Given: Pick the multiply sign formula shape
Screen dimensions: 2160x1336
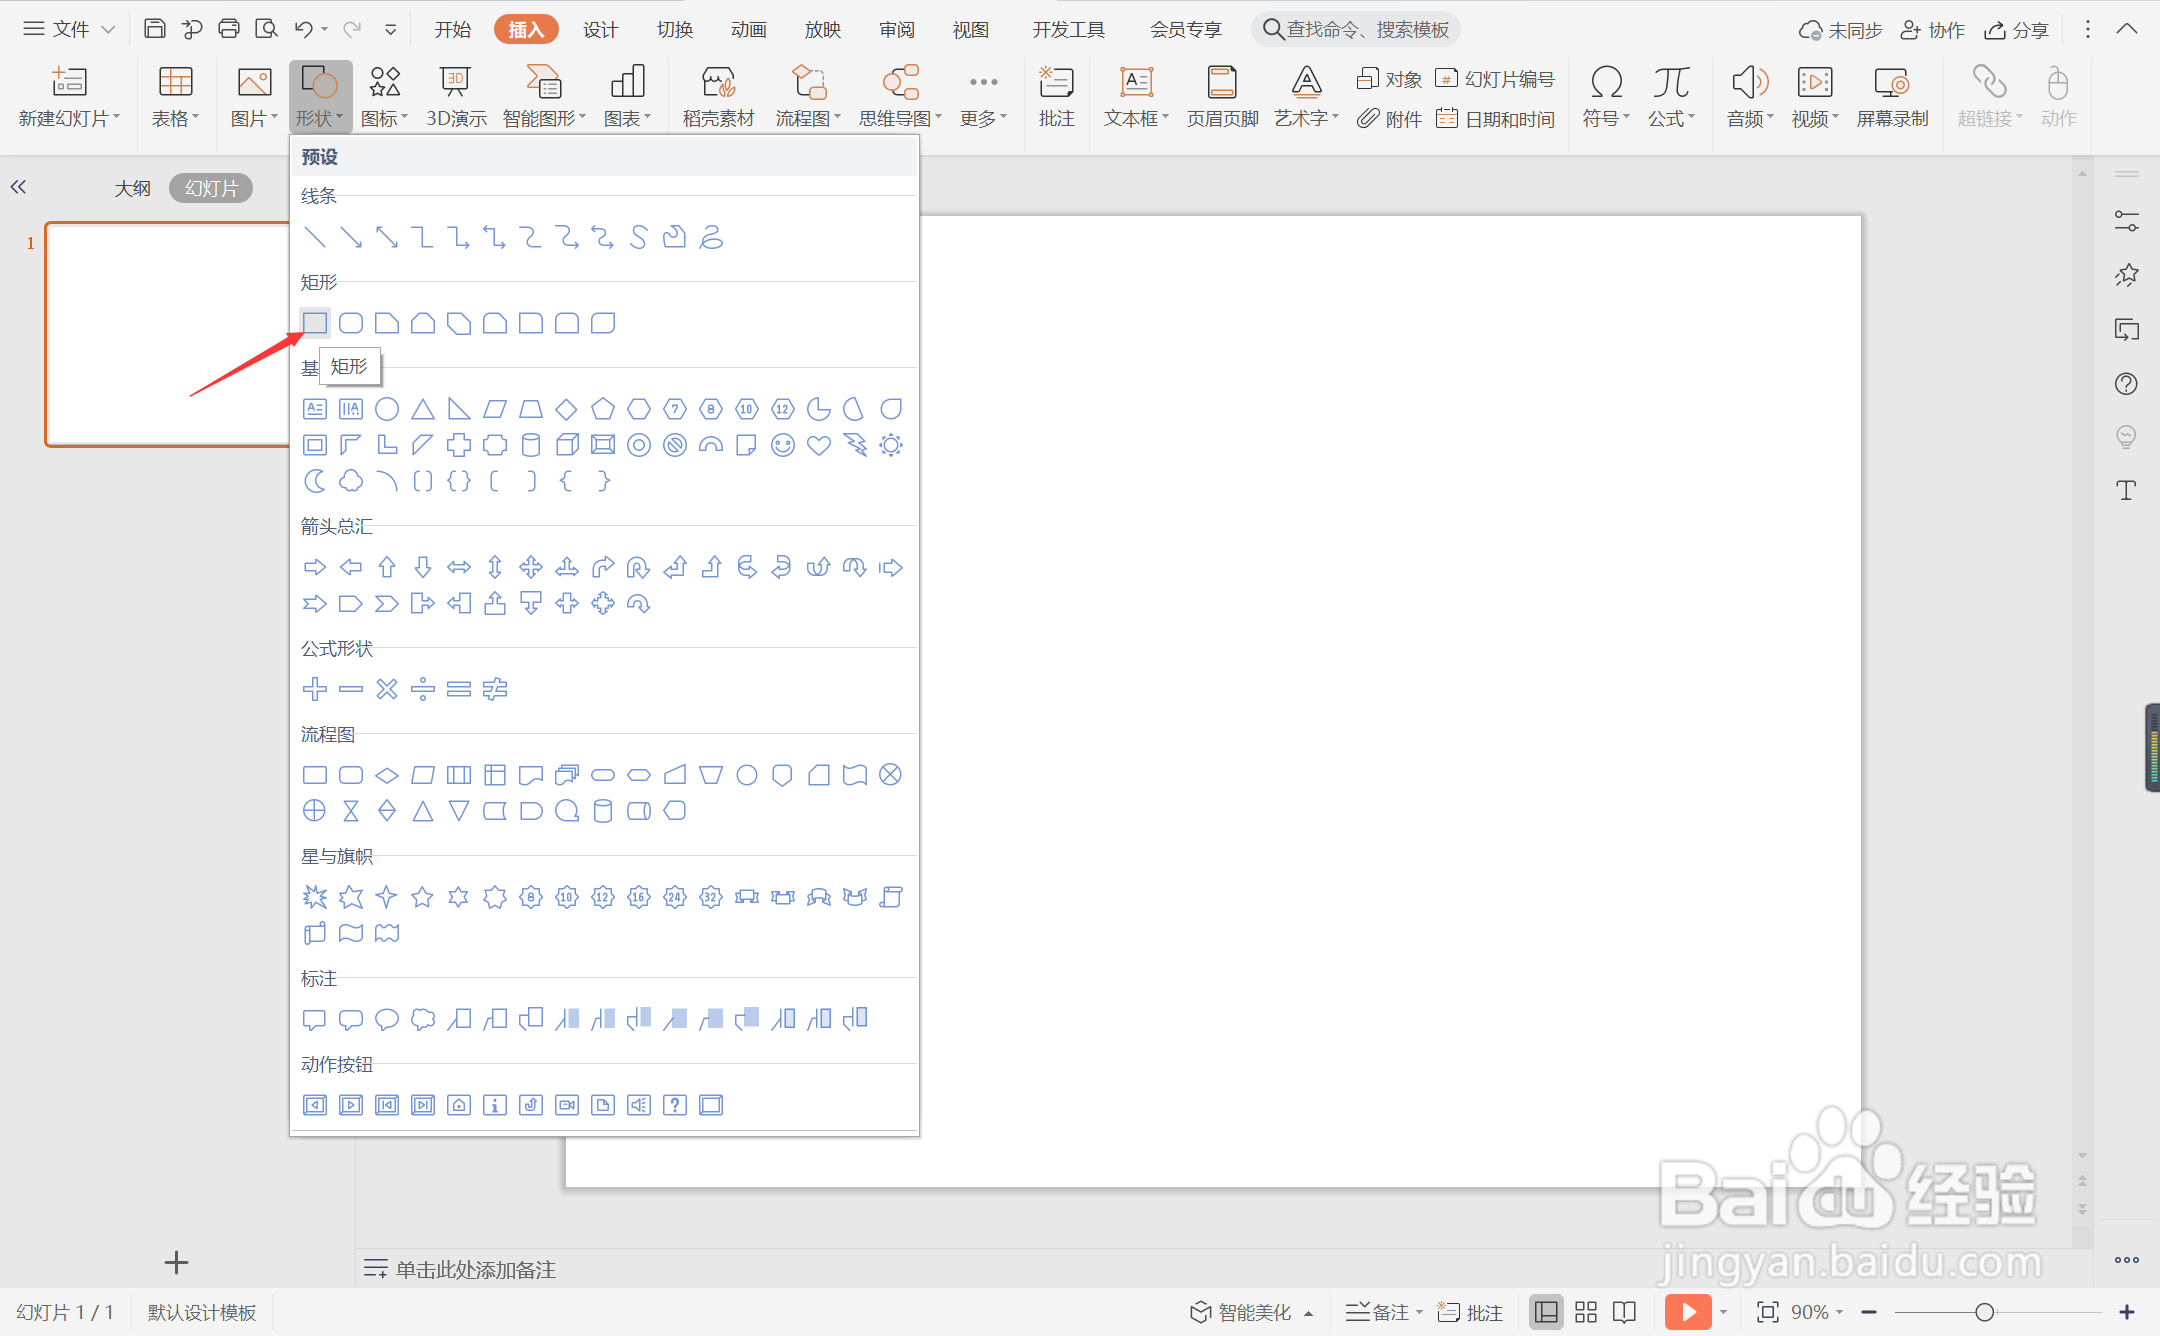Looking at the screenshot, I should (x=387, y=689).
